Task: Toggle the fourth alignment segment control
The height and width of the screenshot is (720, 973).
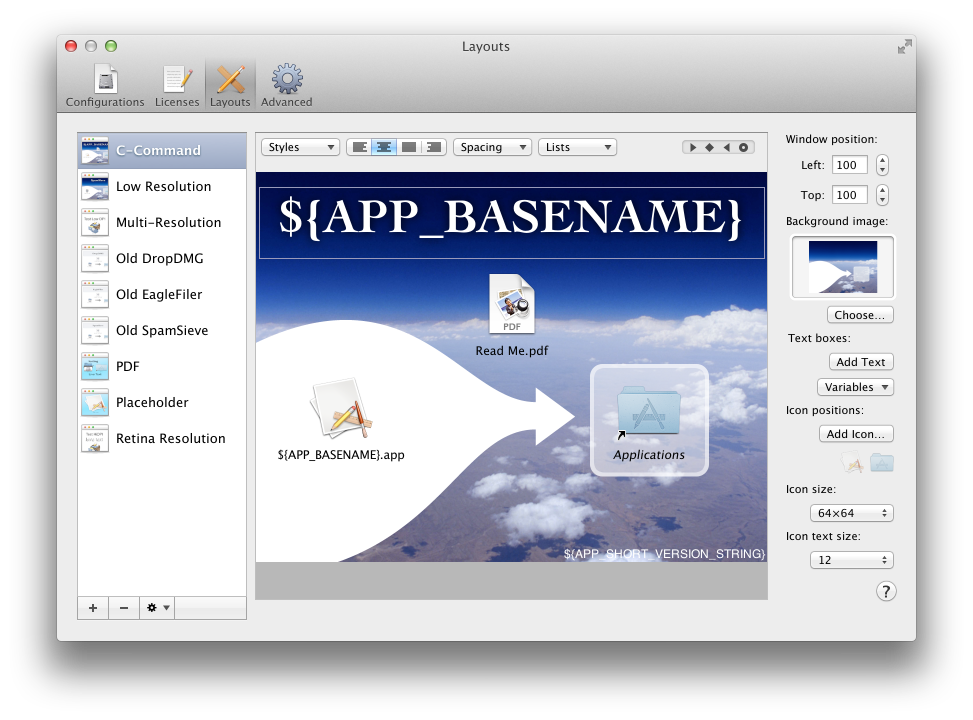Action: tap(433, 147)
